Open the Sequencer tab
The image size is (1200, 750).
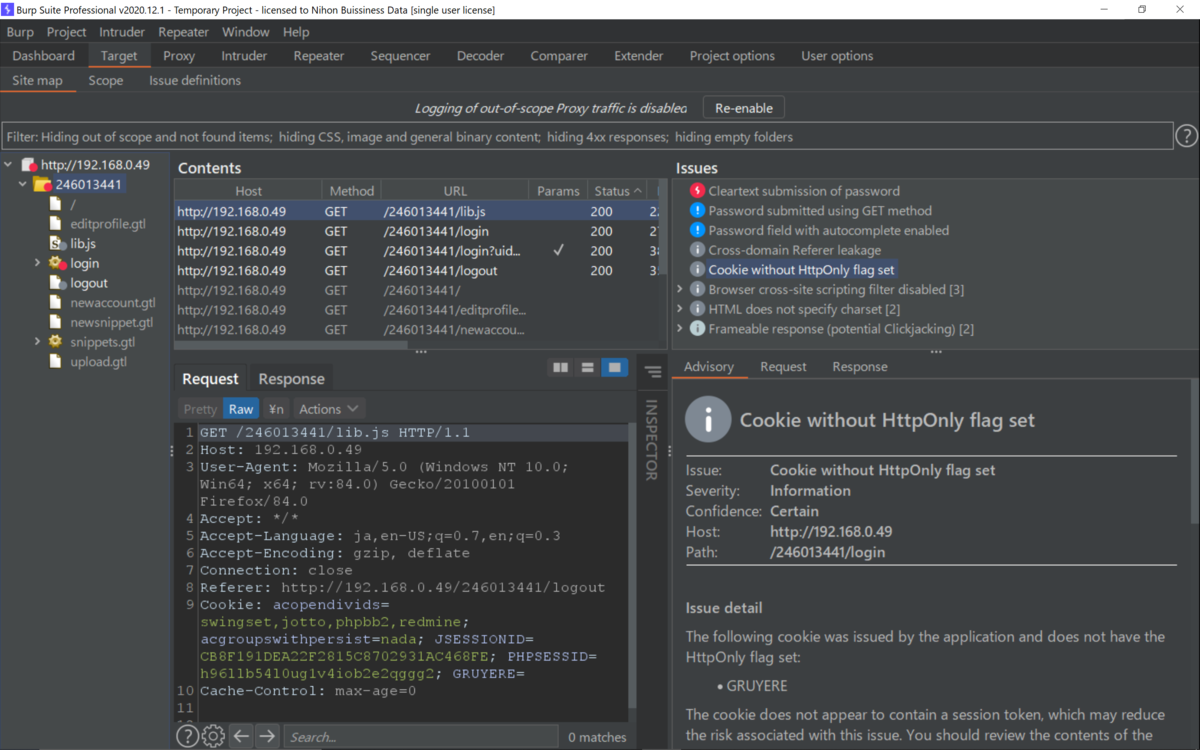pyautogui.click(x=400, y=56)
